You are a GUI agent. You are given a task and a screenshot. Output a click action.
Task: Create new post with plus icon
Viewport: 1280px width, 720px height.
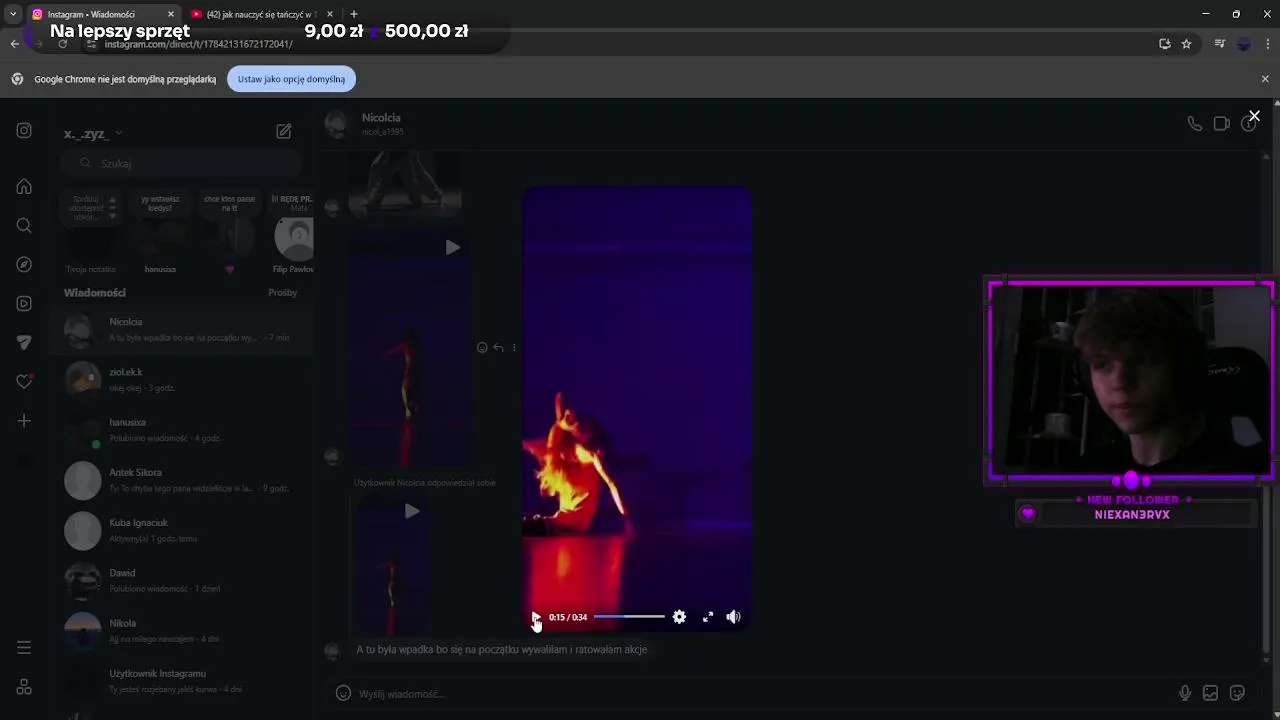[x=24, y=421]
